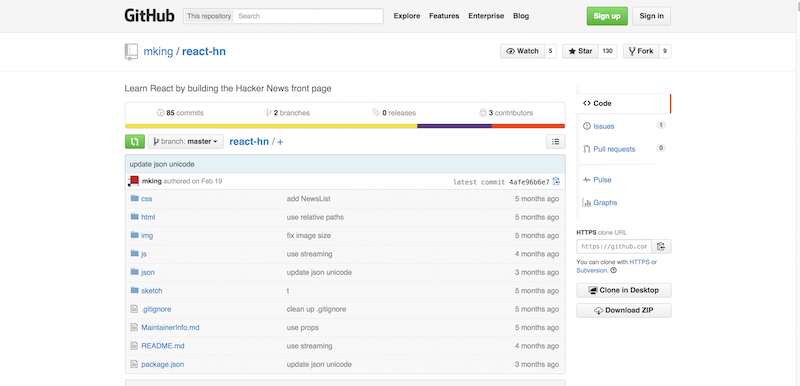Click Download ZIP button
Screen dimensions: 800x386
[x=624, y=310]
